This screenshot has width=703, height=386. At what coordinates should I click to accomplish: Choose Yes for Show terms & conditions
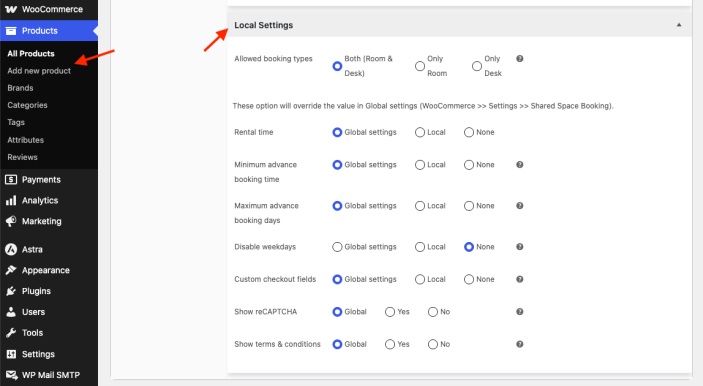coord(390,344)
